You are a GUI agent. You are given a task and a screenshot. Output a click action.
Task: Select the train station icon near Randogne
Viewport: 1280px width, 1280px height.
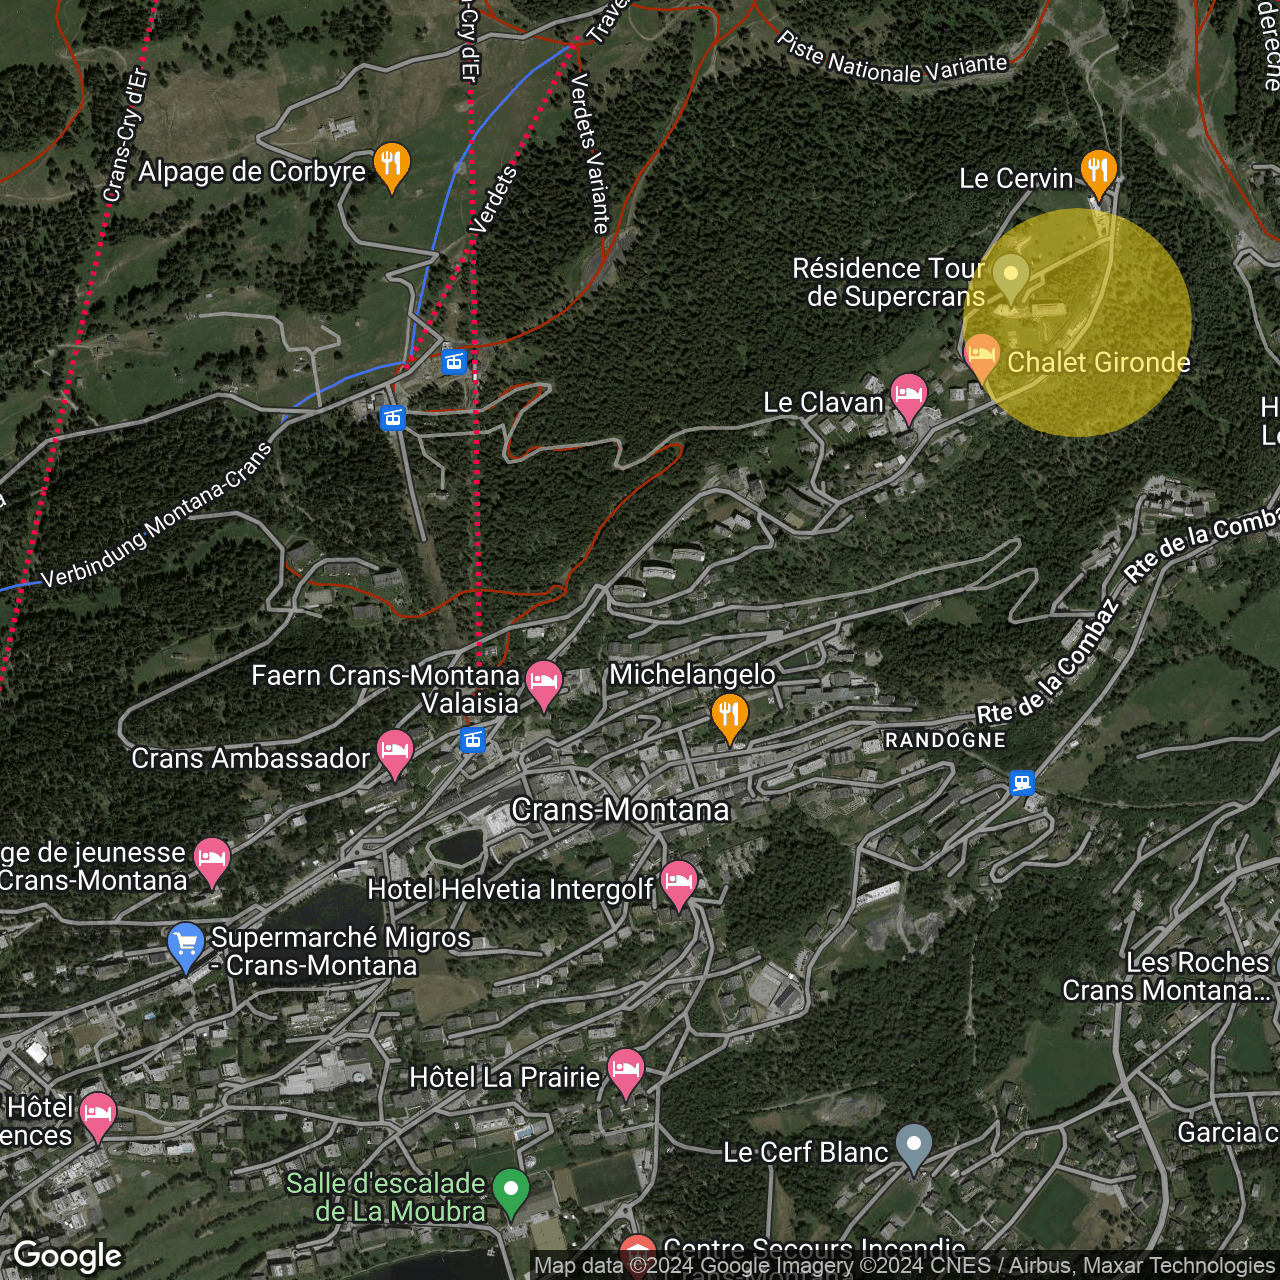pos(1021,785)
